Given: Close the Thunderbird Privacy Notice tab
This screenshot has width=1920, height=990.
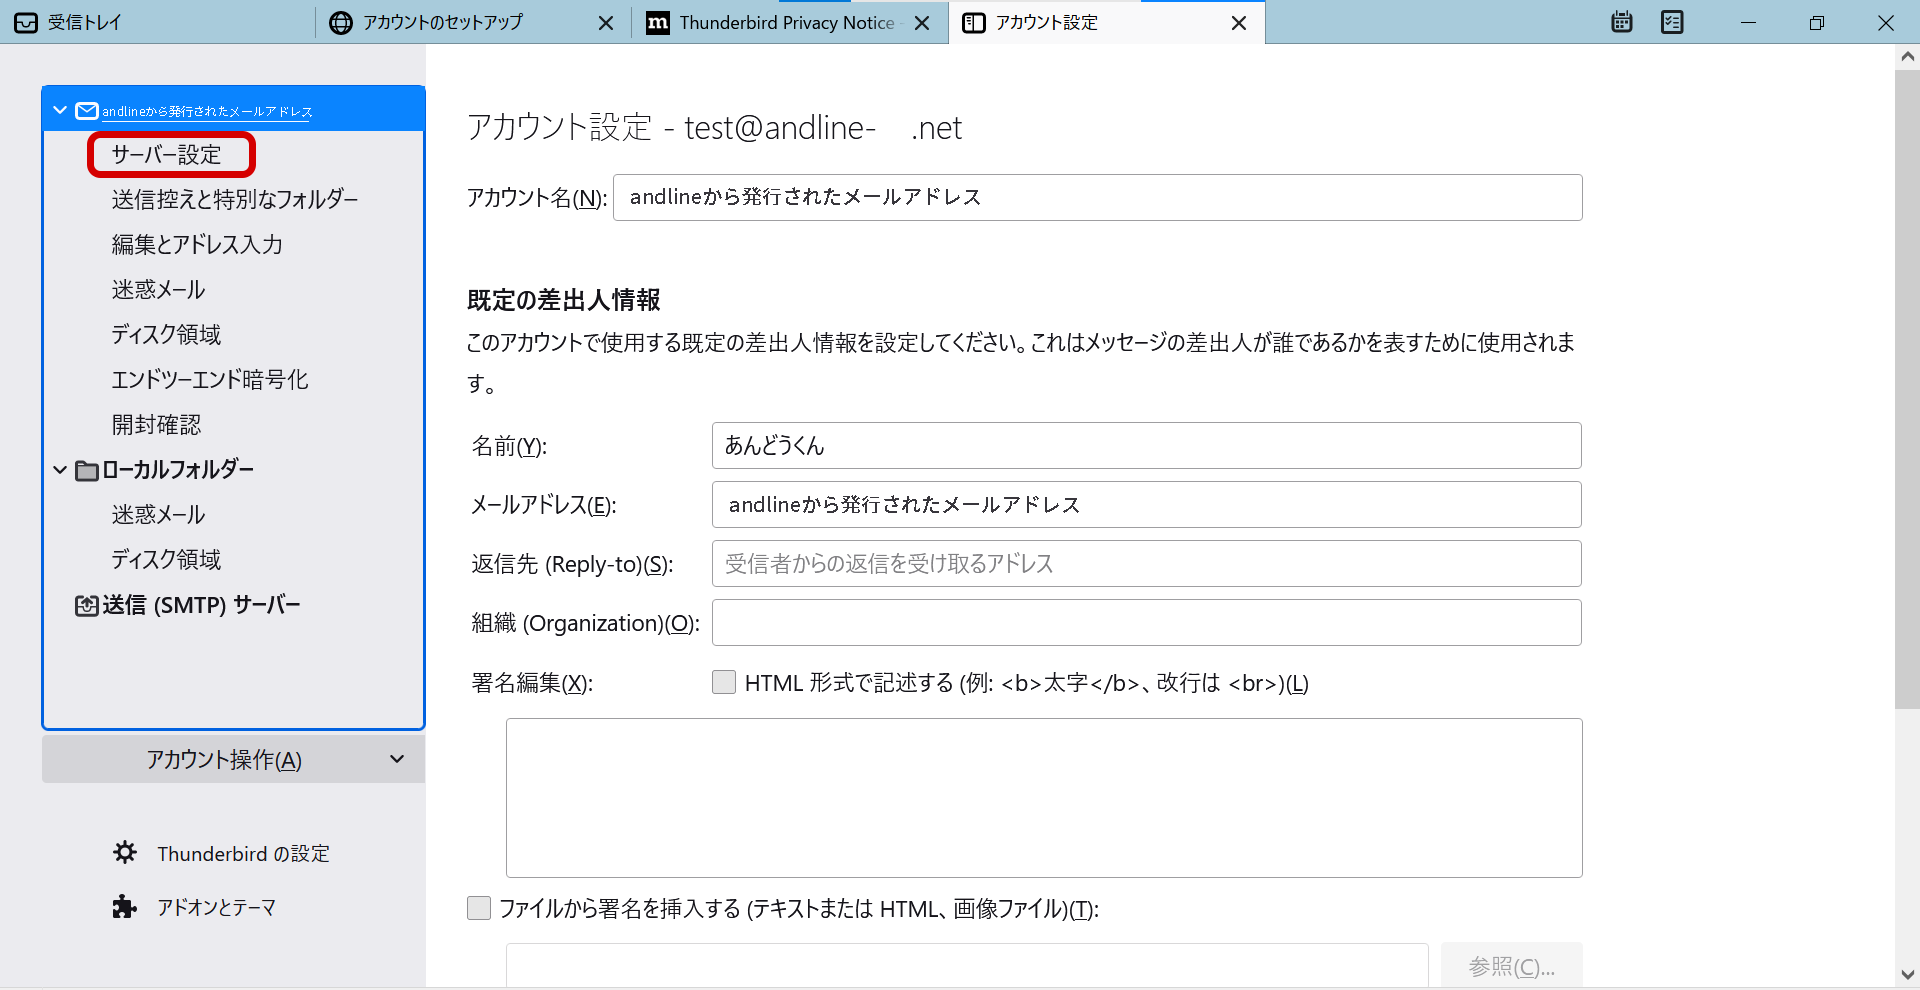Looking at the screenshot, I should pos(922,23).
